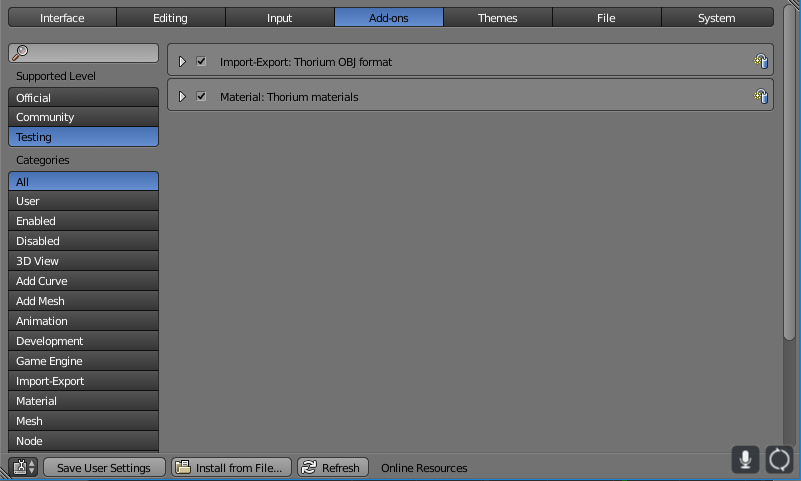Screen dimensions: 801x481
Task: Toggle the Community supported level filter
Action: coord(83,117)
